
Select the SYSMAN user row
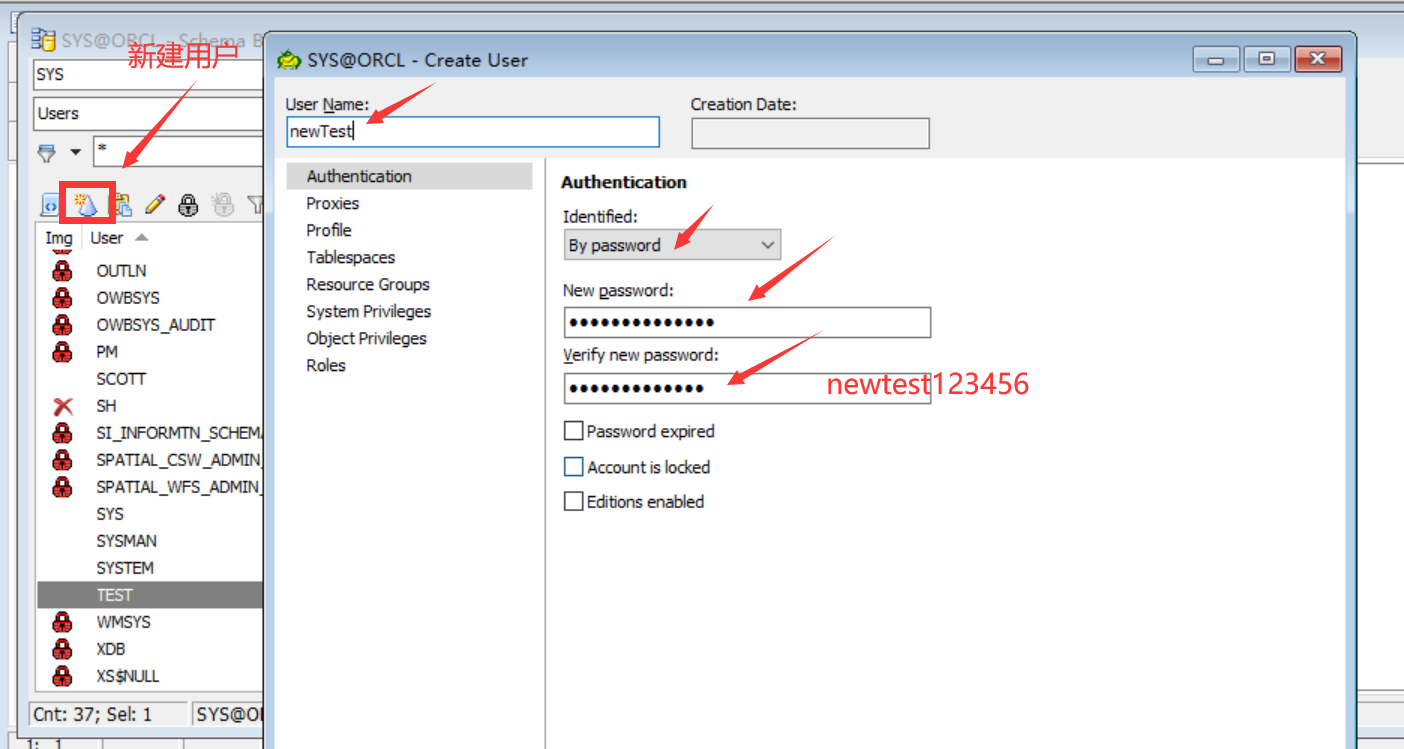[x=150, y=541]
